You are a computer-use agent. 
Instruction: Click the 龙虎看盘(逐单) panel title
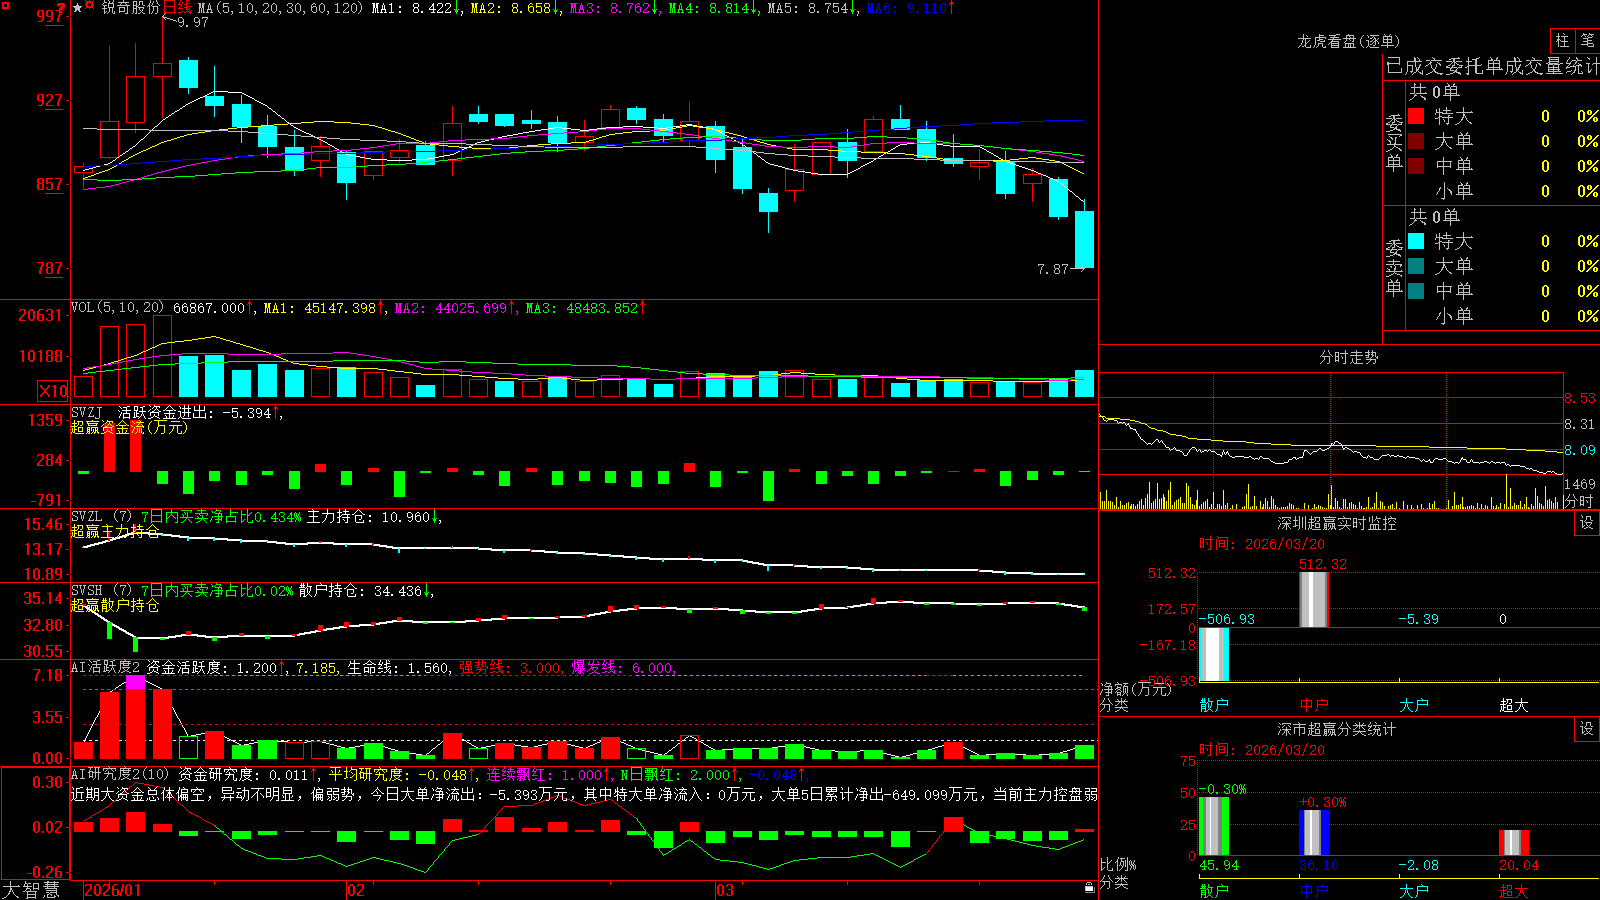(x=1348, y=41)
